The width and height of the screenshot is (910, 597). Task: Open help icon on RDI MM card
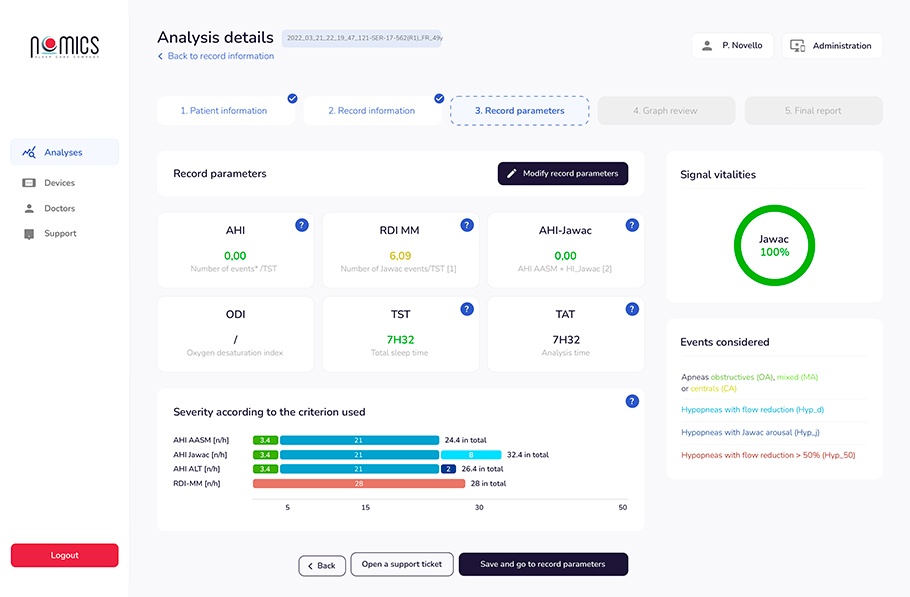click(466, 225)
